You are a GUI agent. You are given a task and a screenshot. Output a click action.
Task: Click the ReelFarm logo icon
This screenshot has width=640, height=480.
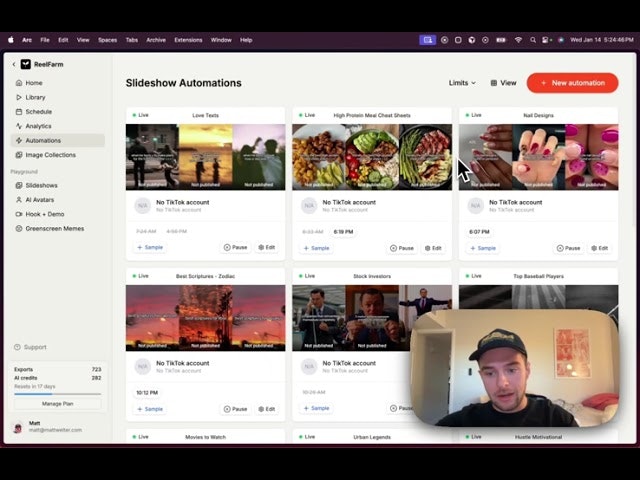(x=26, y=64)
